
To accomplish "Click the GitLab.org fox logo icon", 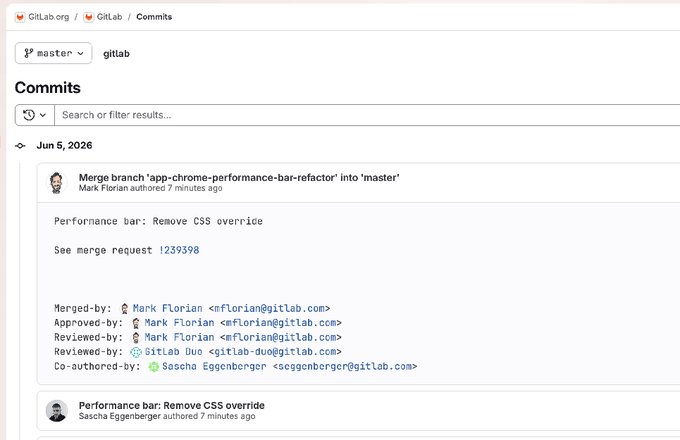I will (x=20, y=17).
